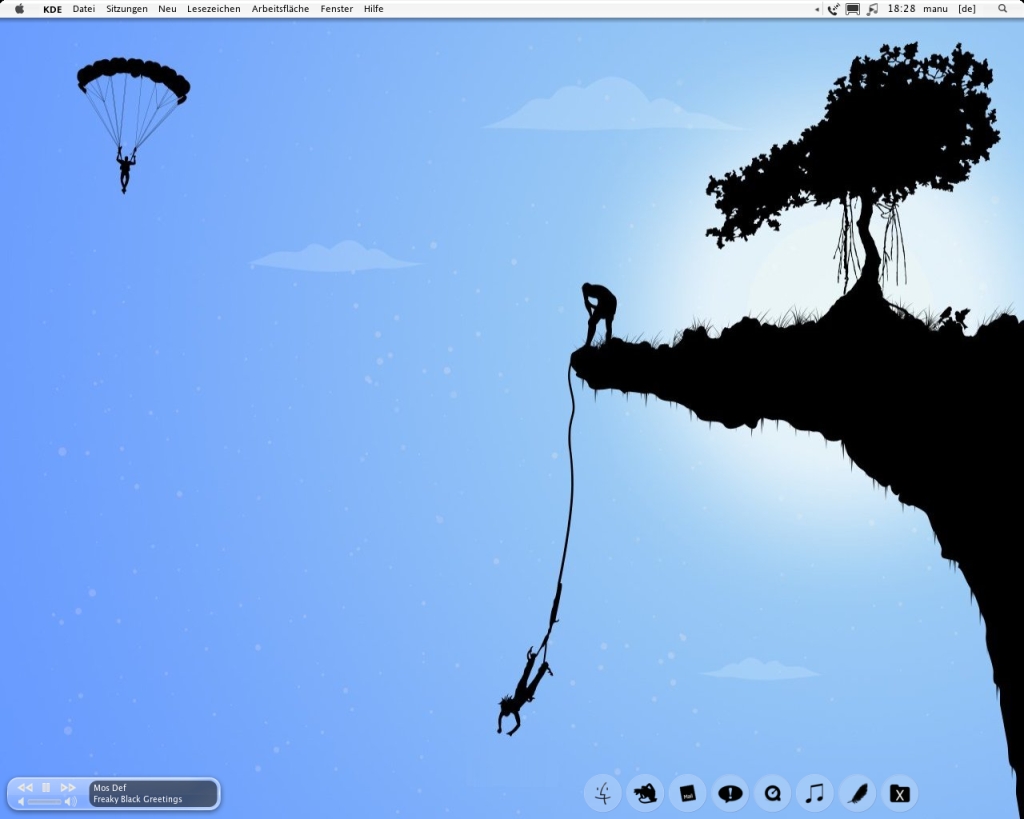Open the Sitzungen menu
The image size is (1024, 819).
[127, 9]
